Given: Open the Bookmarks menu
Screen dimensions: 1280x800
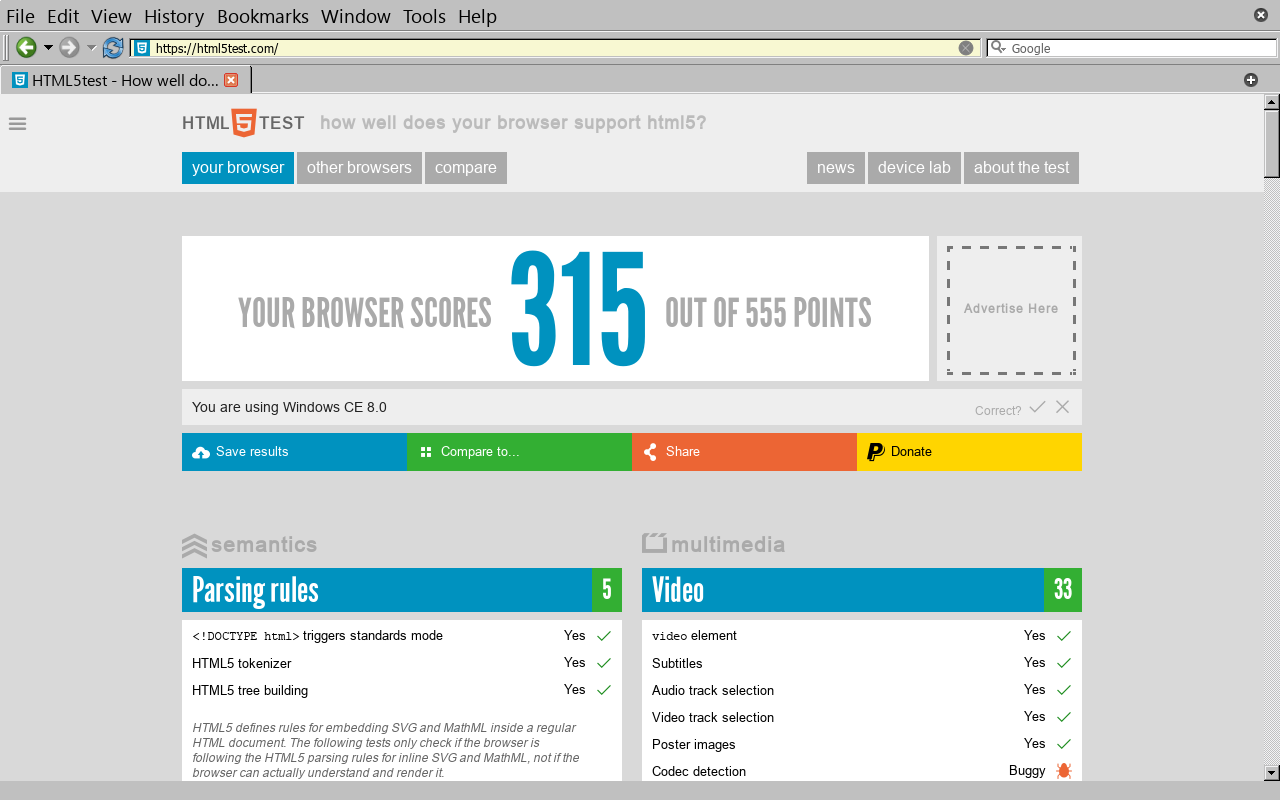Looking at the screenshot, I should point(263,16).
